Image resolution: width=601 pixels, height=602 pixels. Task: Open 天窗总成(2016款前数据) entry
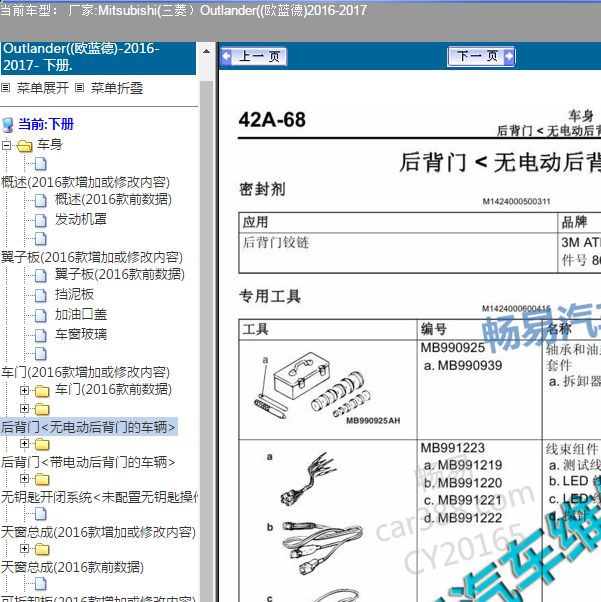(72, 567)
